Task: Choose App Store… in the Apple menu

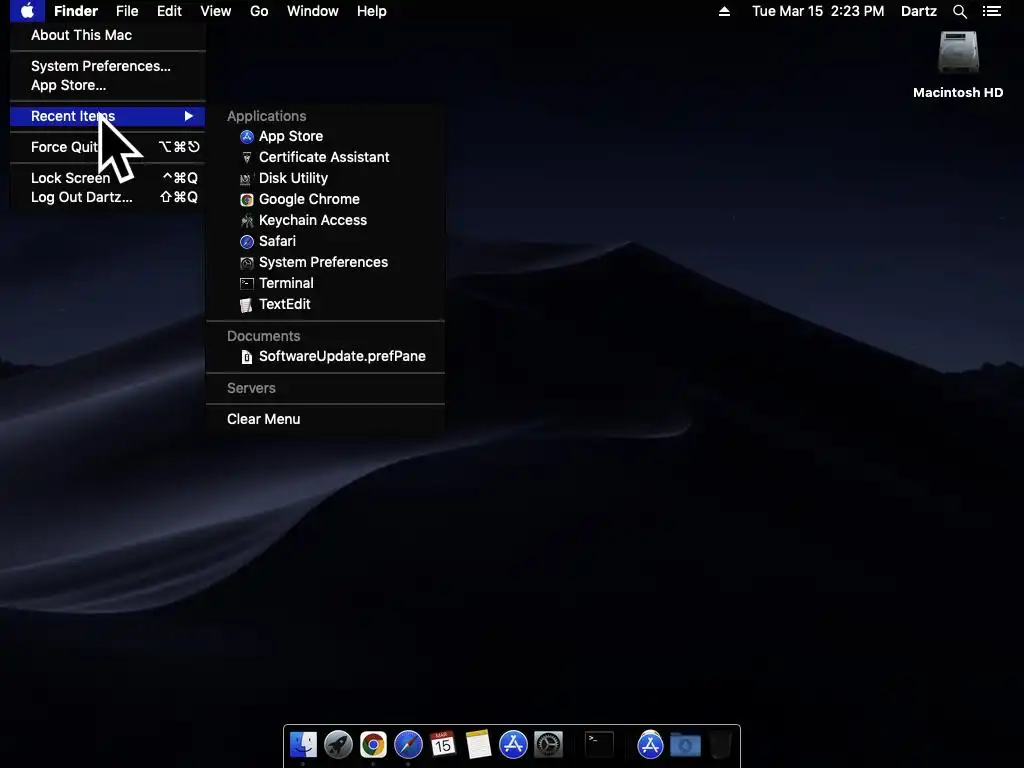Action: click(x=108, y=86)
